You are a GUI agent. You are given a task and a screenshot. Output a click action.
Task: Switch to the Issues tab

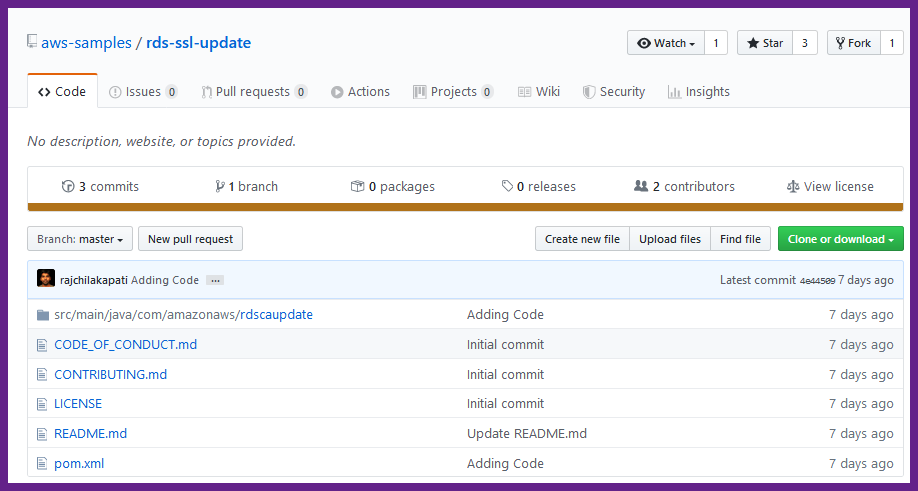[x=143, y=92]
